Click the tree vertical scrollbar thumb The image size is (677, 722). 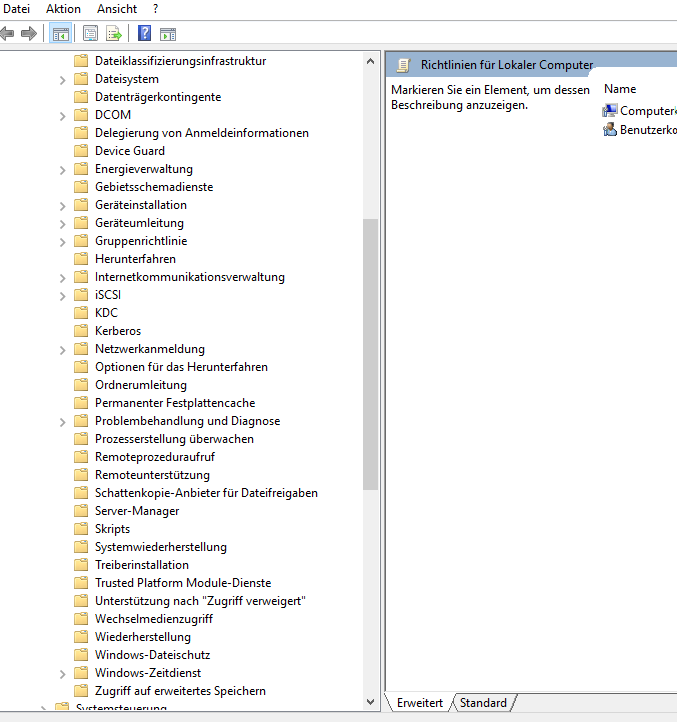pyautogui.click(x=370, y=354)
